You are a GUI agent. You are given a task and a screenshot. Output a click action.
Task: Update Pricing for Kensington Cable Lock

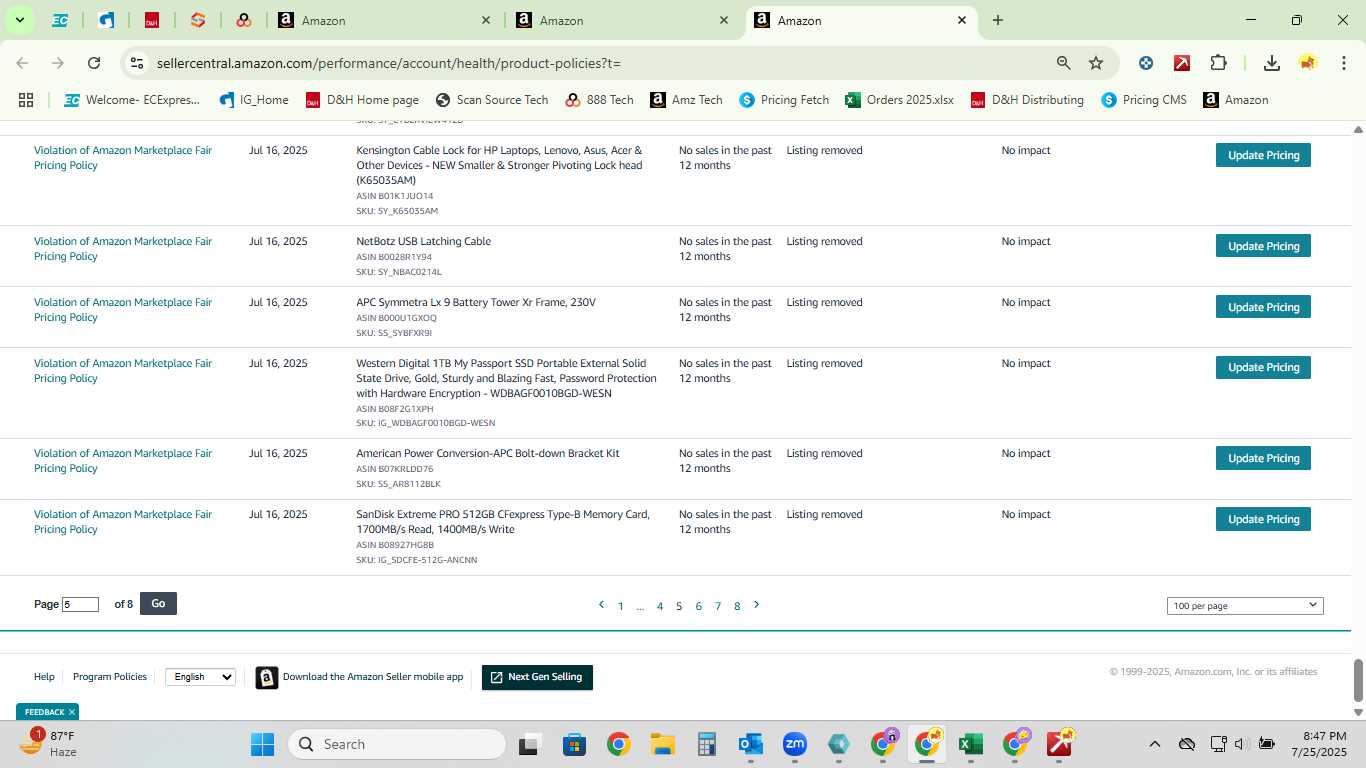pyautogui.click(x=1263, y=155)
